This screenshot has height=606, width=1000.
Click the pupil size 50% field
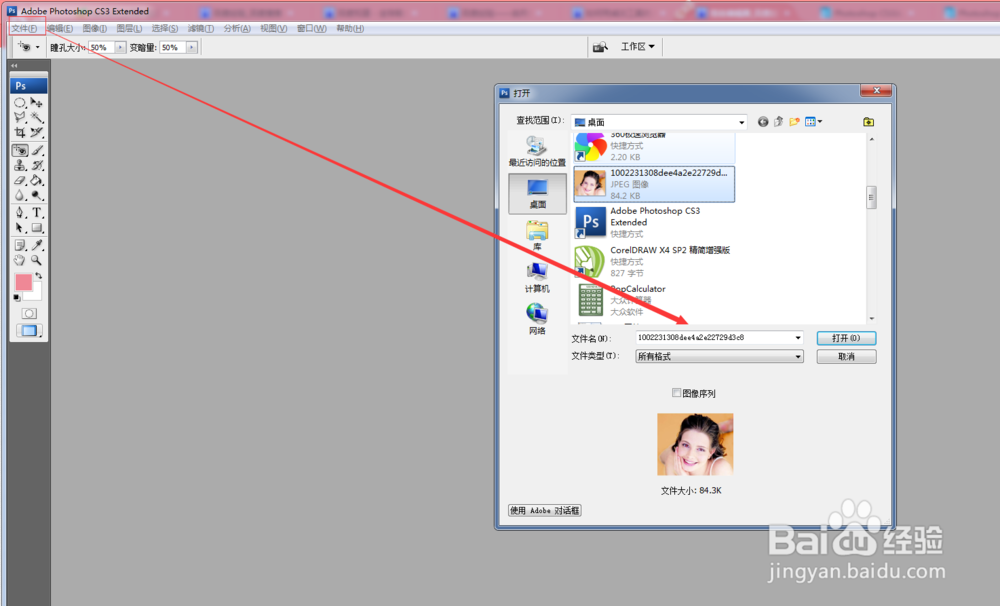tap(101, 47)
